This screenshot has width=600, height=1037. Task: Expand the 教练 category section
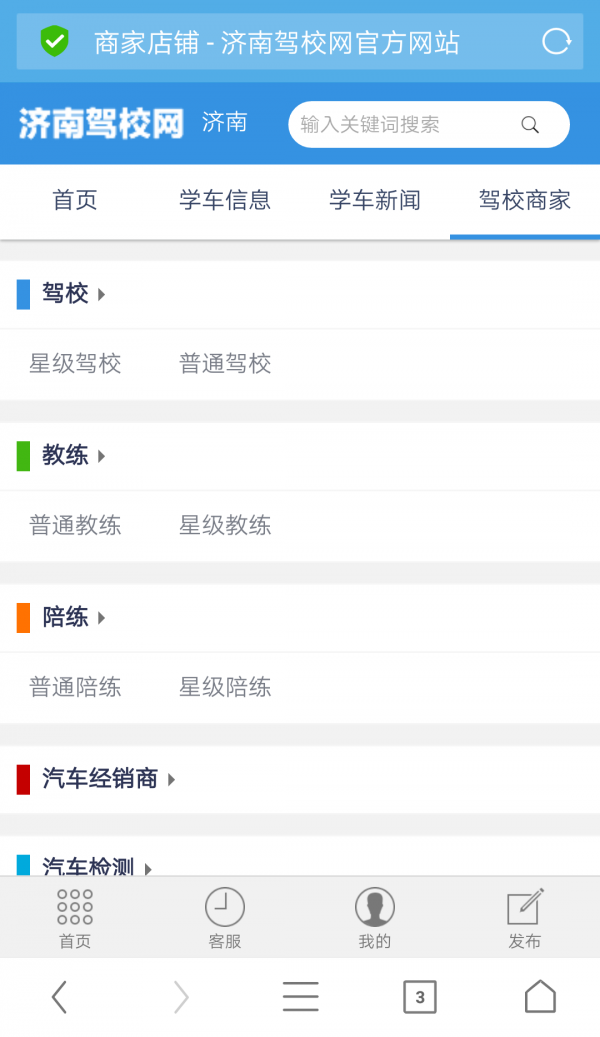coord(64,456)
